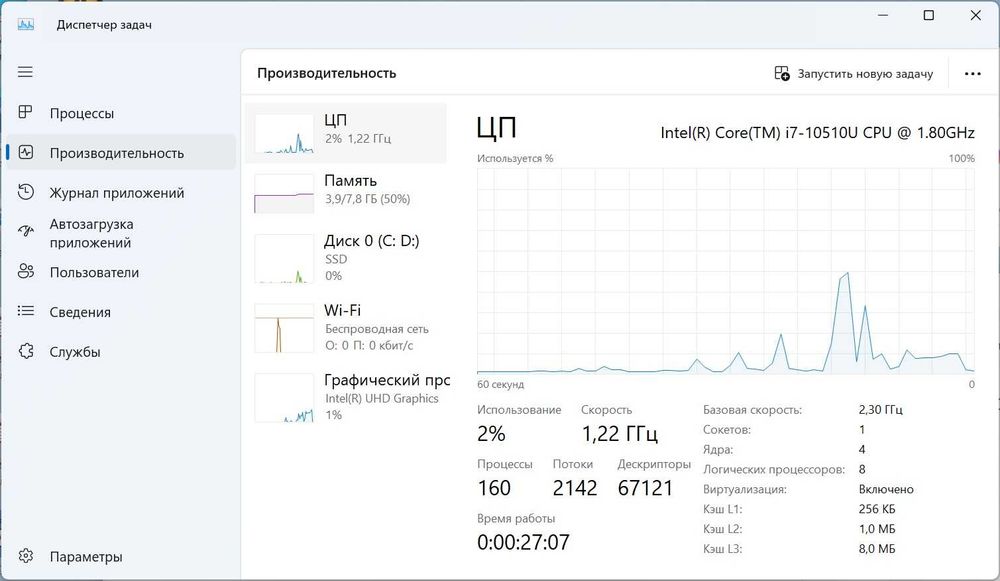Click the Диспетчер задач window title
The width and height of the screenshot is (1000, 581).
click(104, 25)
